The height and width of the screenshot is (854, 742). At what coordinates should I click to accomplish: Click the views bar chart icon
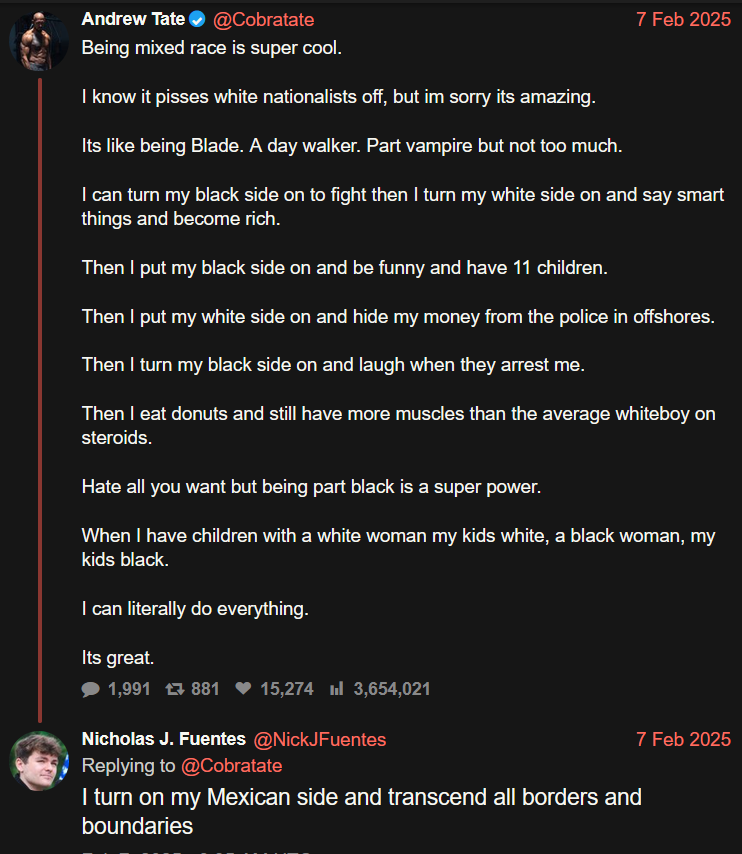tap(337, 689)
